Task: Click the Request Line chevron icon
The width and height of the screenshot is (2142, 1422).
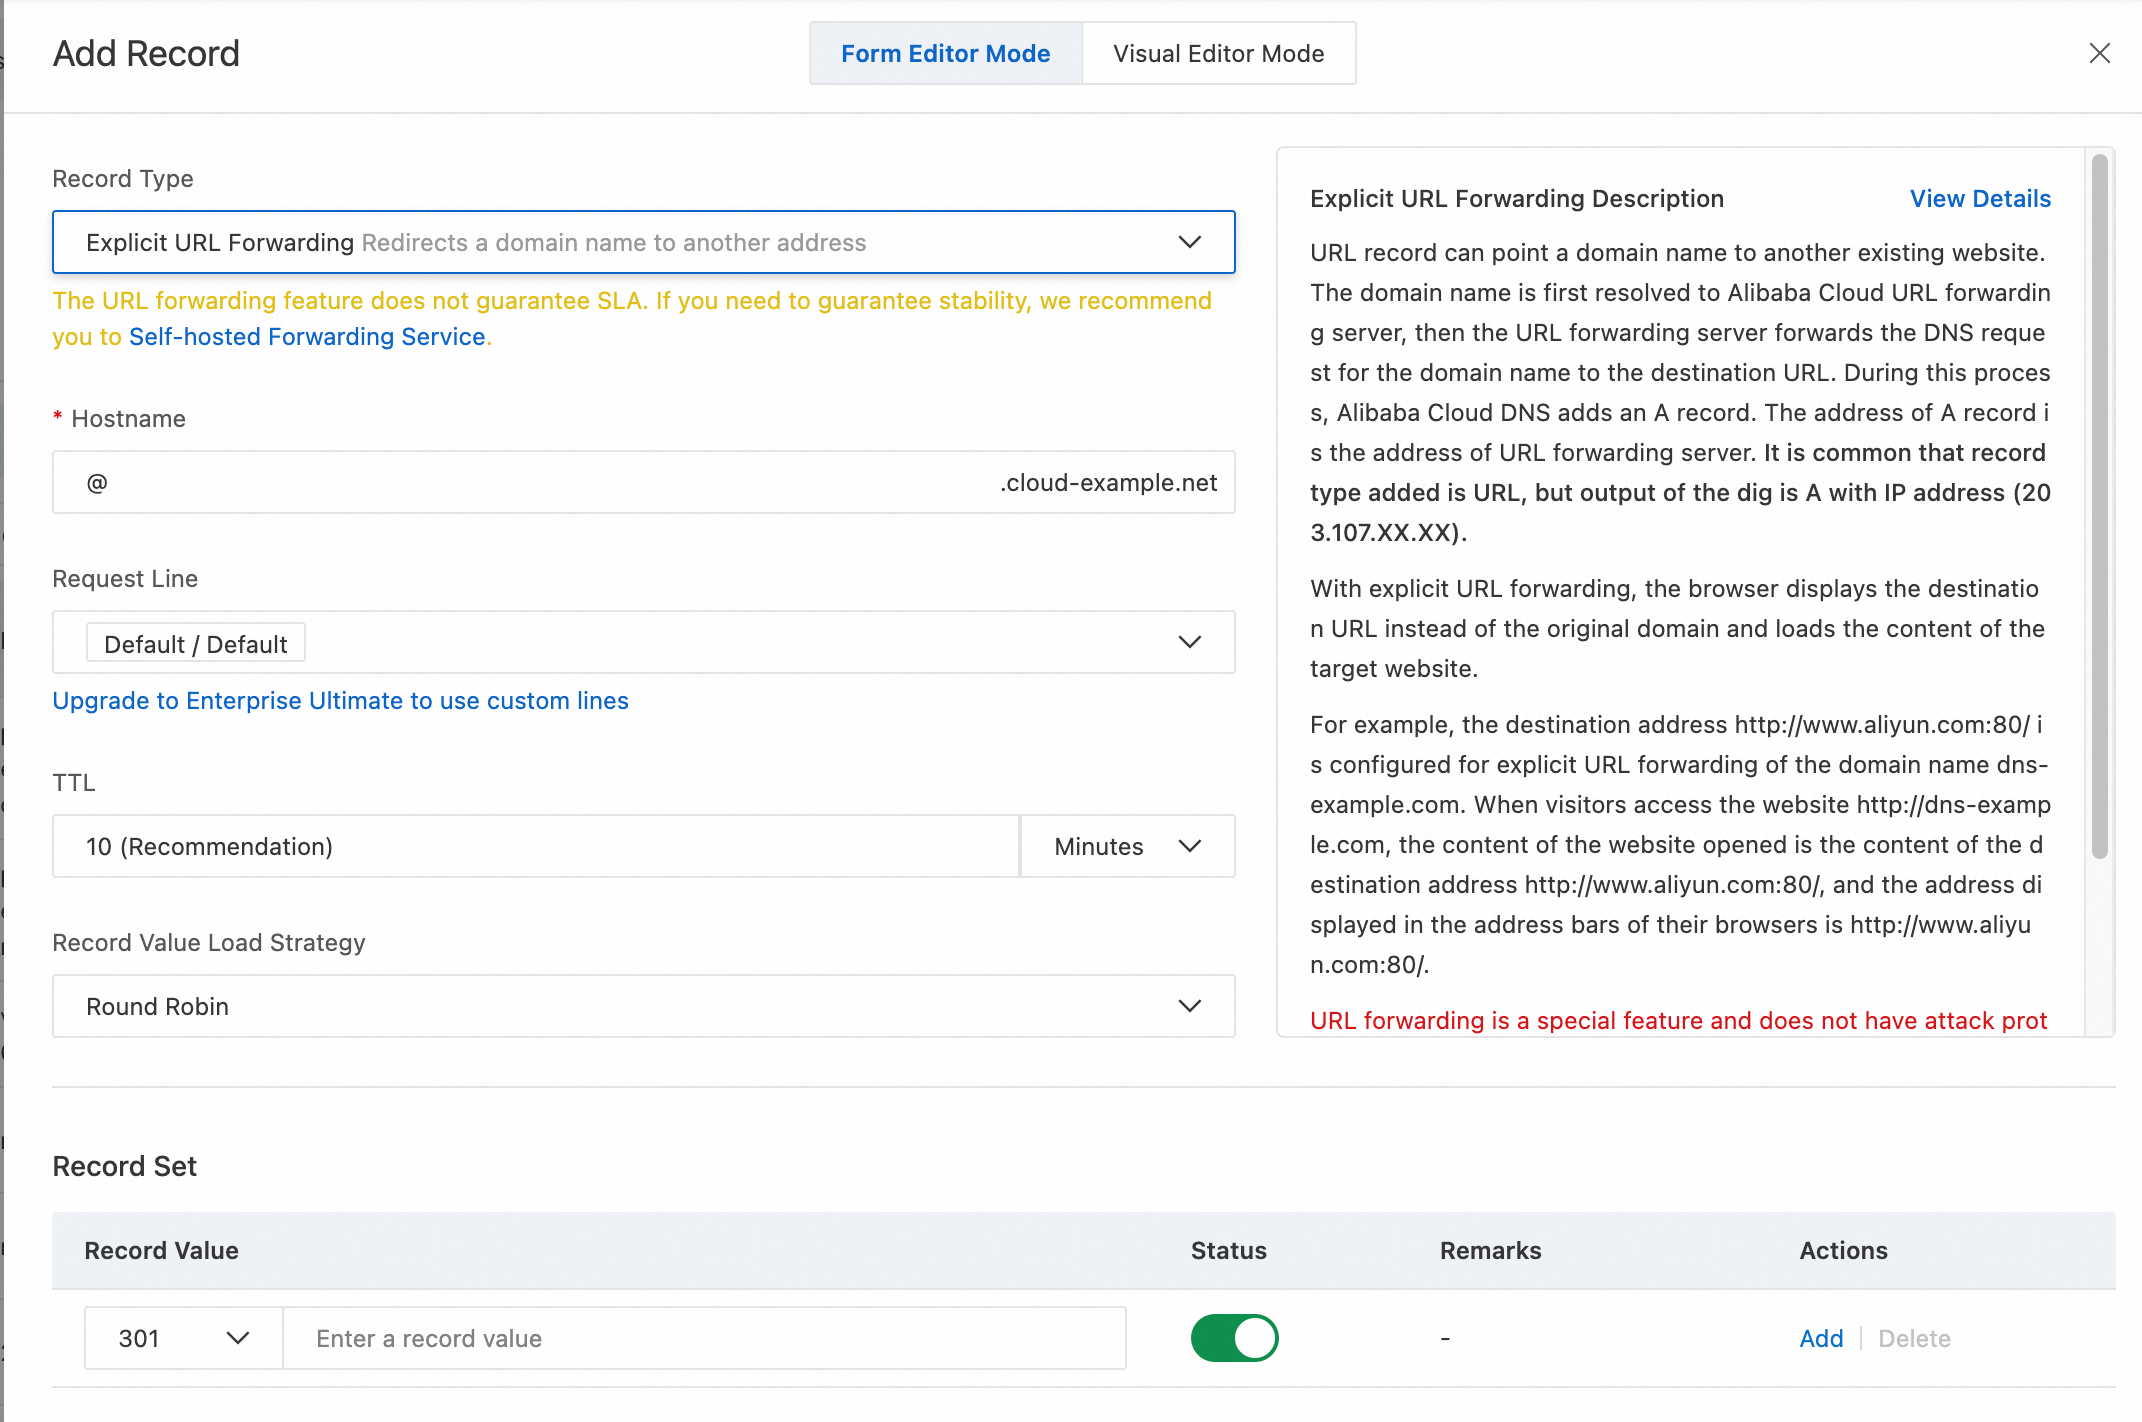Action: pos(1189,642)
